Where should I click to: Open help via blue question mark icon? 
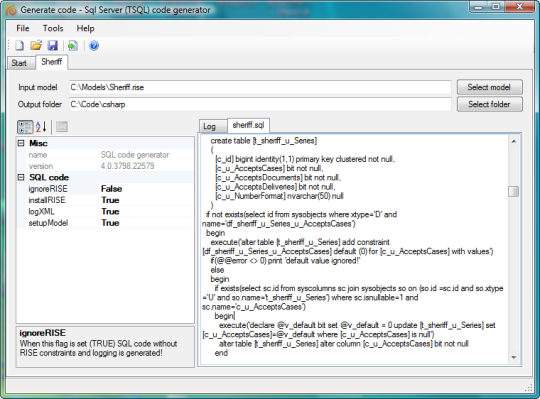click(94, 45)
